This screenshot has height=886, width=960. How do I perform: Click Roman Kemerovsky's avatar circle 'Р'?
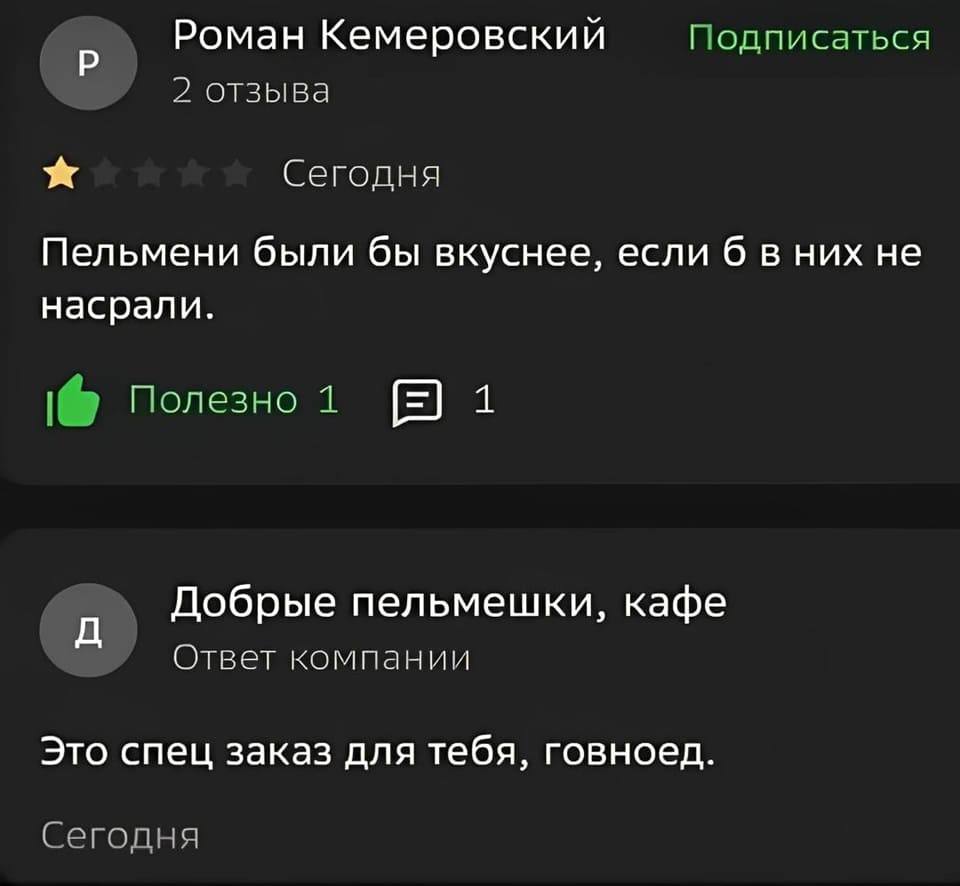point(88,62)
